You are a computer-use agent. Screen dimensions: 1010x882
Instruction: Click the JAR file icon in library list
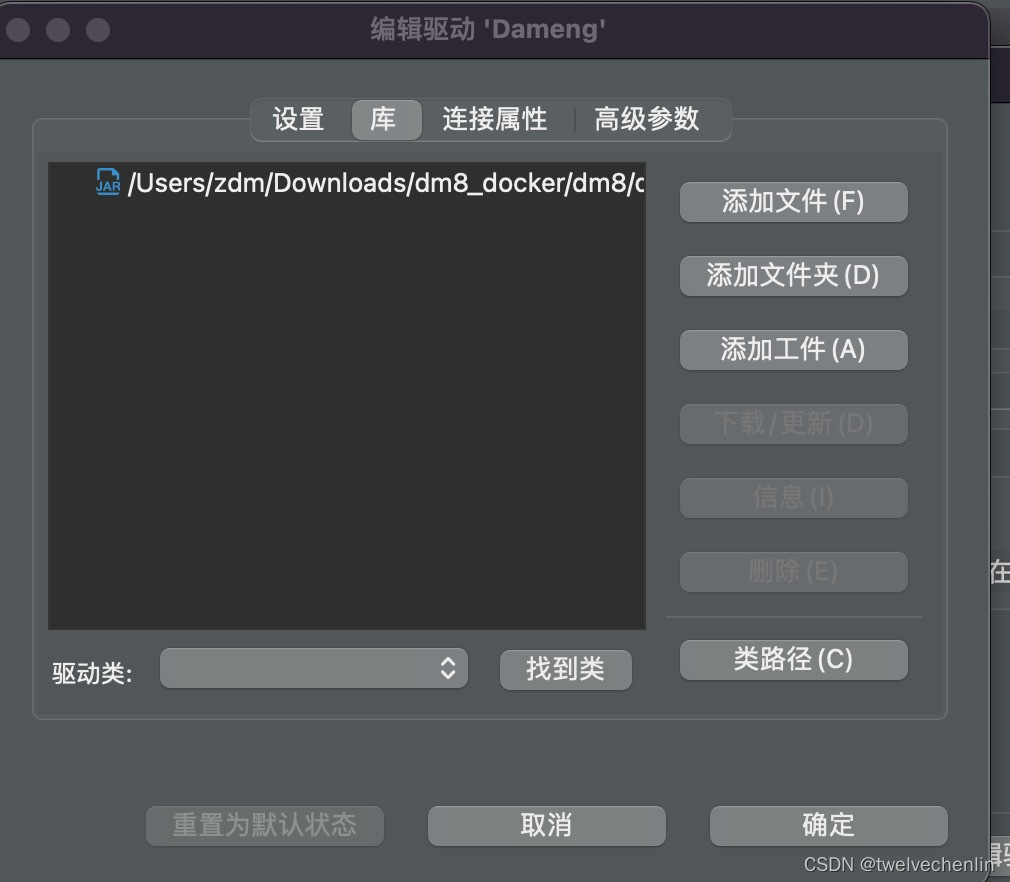click(108, 182)
